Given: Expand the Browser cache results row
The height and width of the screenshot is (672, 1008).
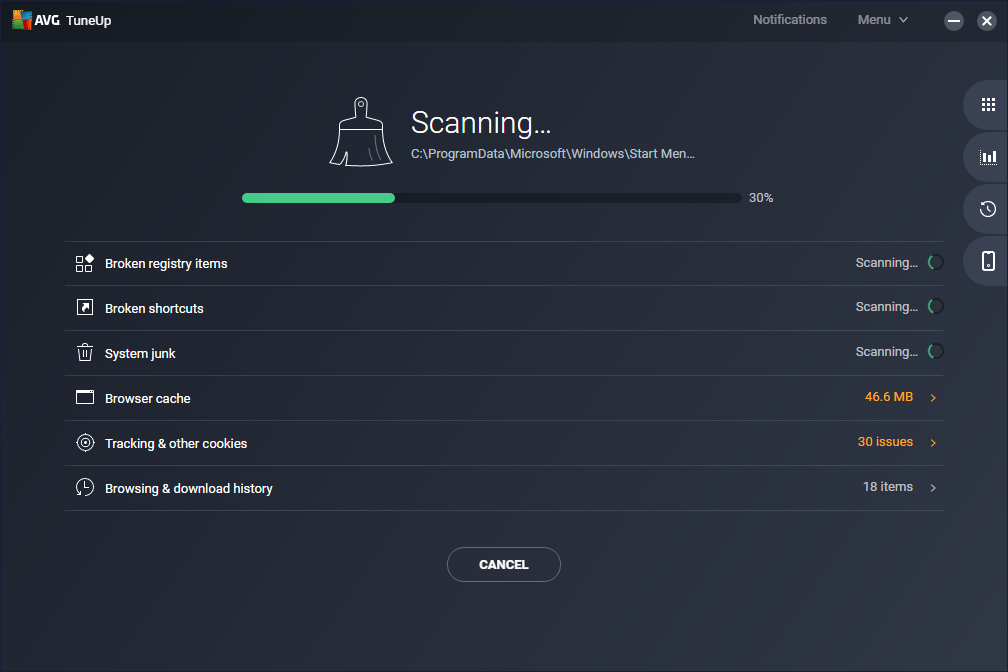Looking at the screenshot, I should pos(932,396).
